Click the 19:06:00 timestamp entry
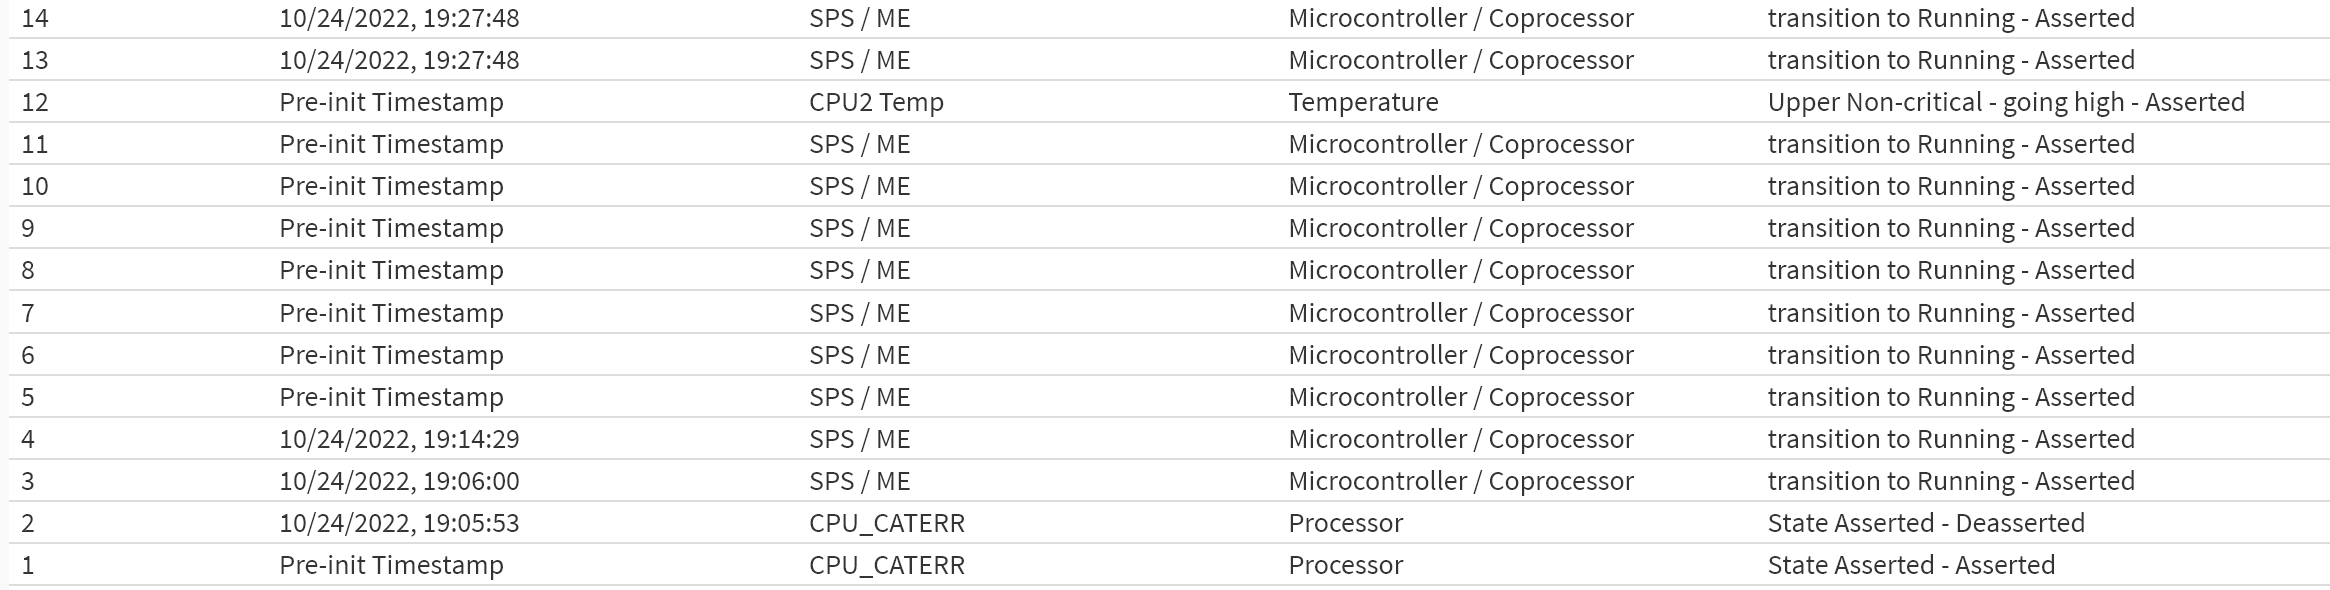2330x590 pixels. point(399,481)
